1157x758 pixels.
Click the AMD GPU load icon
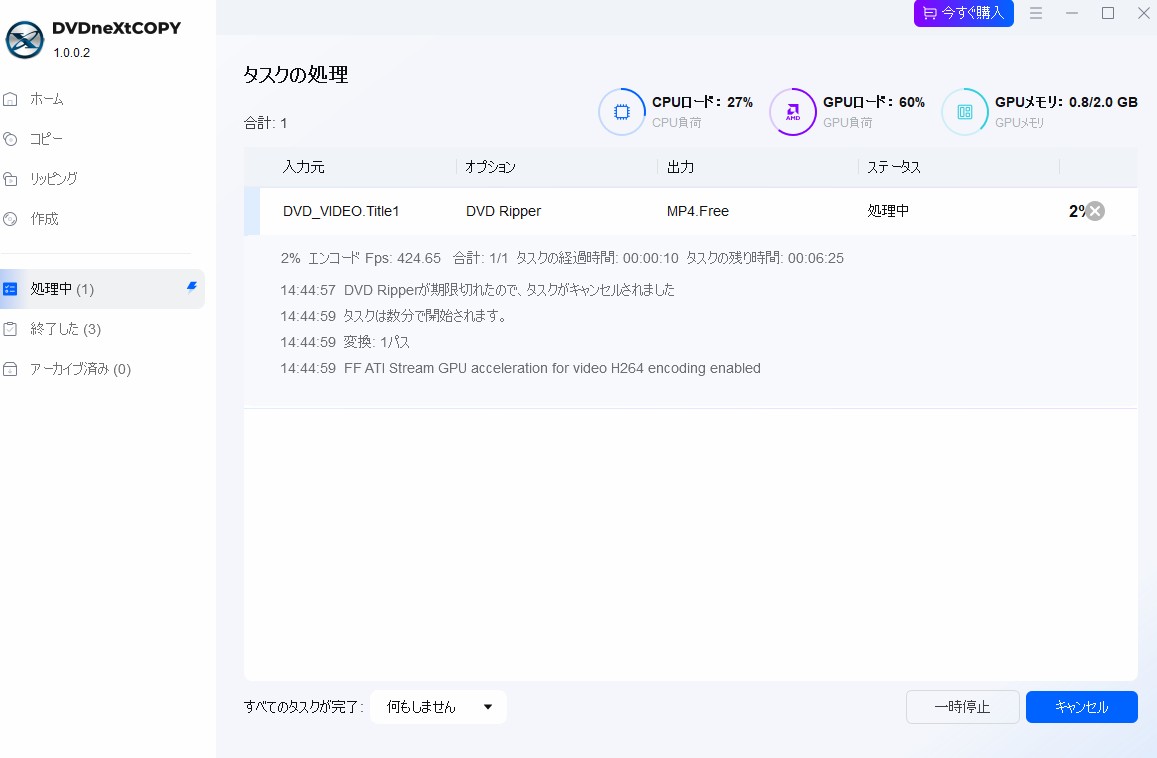(x=792, y=111)
